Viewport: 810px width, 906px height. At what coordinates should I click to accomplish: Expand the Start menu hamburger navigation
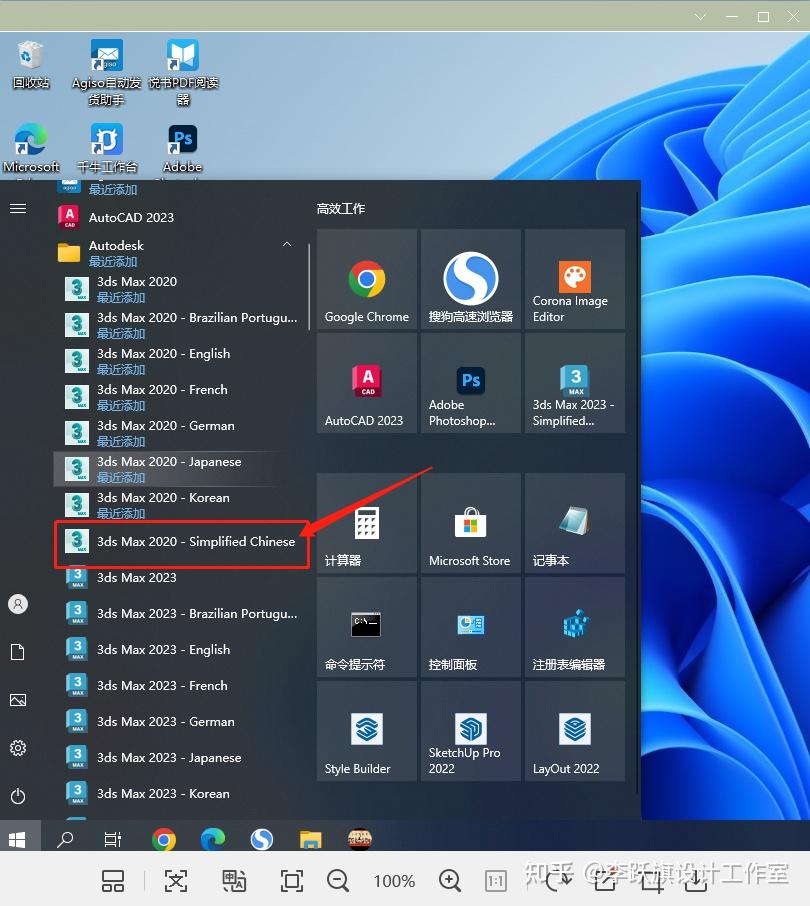pyautogui.click(x=18, y=209)
